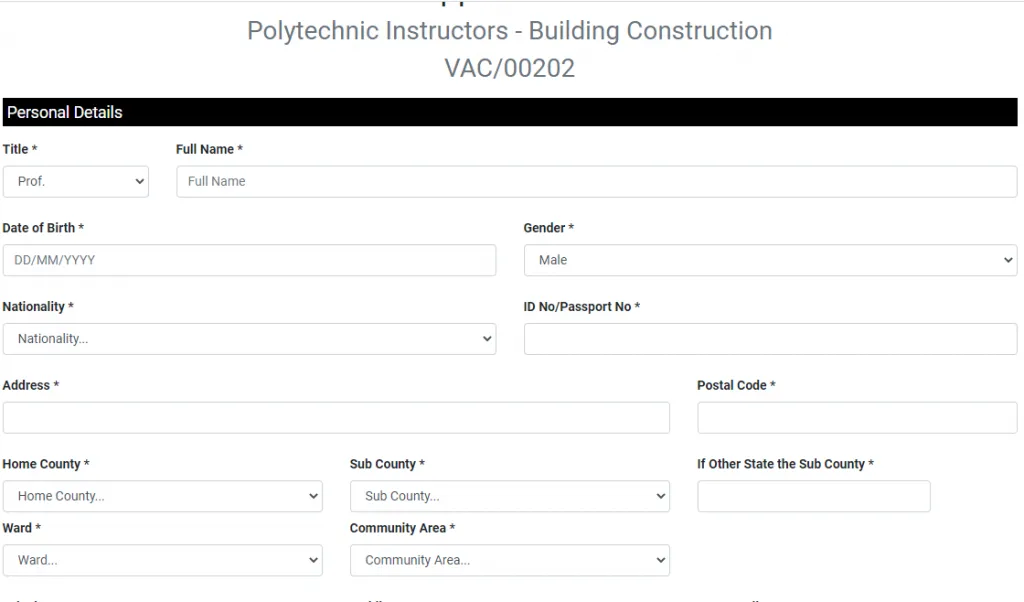Open the Sub County dropdown list
Viewport: 1024px width, 602px height.
[509, 497]
